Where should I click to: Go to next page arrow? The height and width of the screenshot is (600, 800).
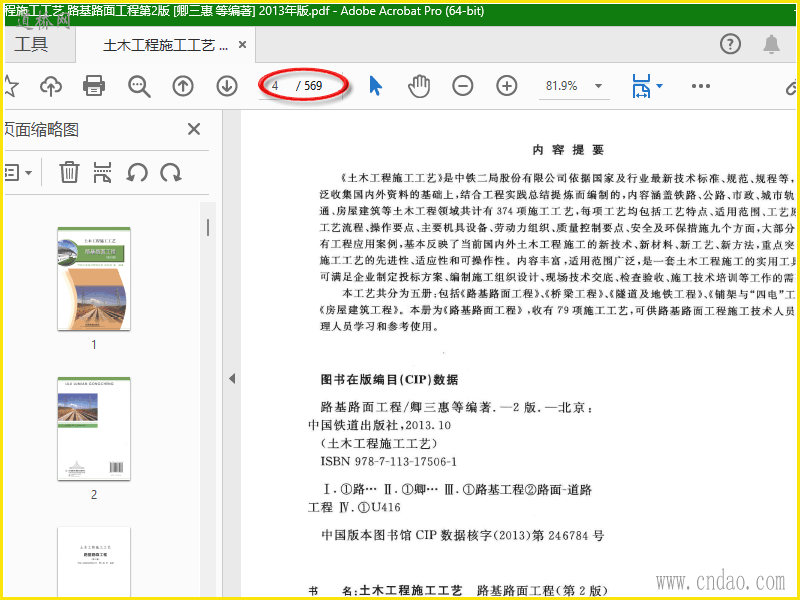click(x=227, y=86)
